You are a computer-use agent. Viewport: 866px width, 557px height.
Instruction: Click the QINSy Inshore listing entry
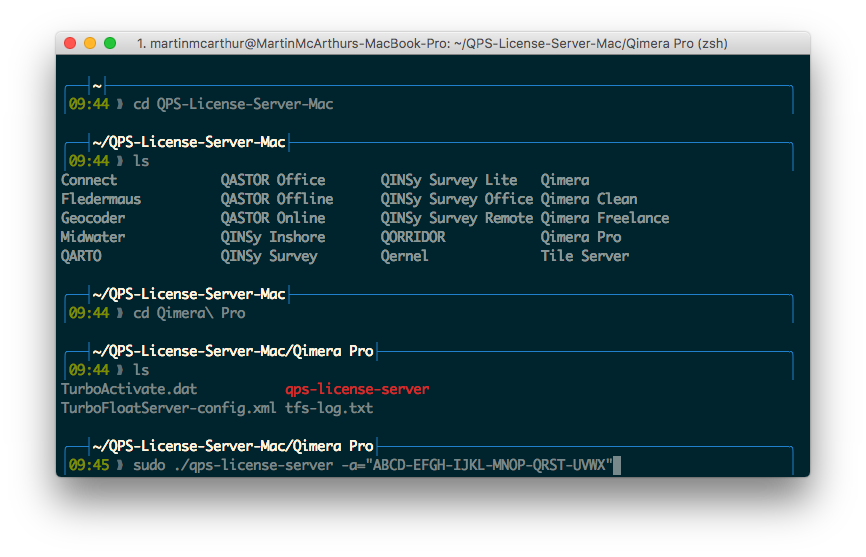click(272, 237)
